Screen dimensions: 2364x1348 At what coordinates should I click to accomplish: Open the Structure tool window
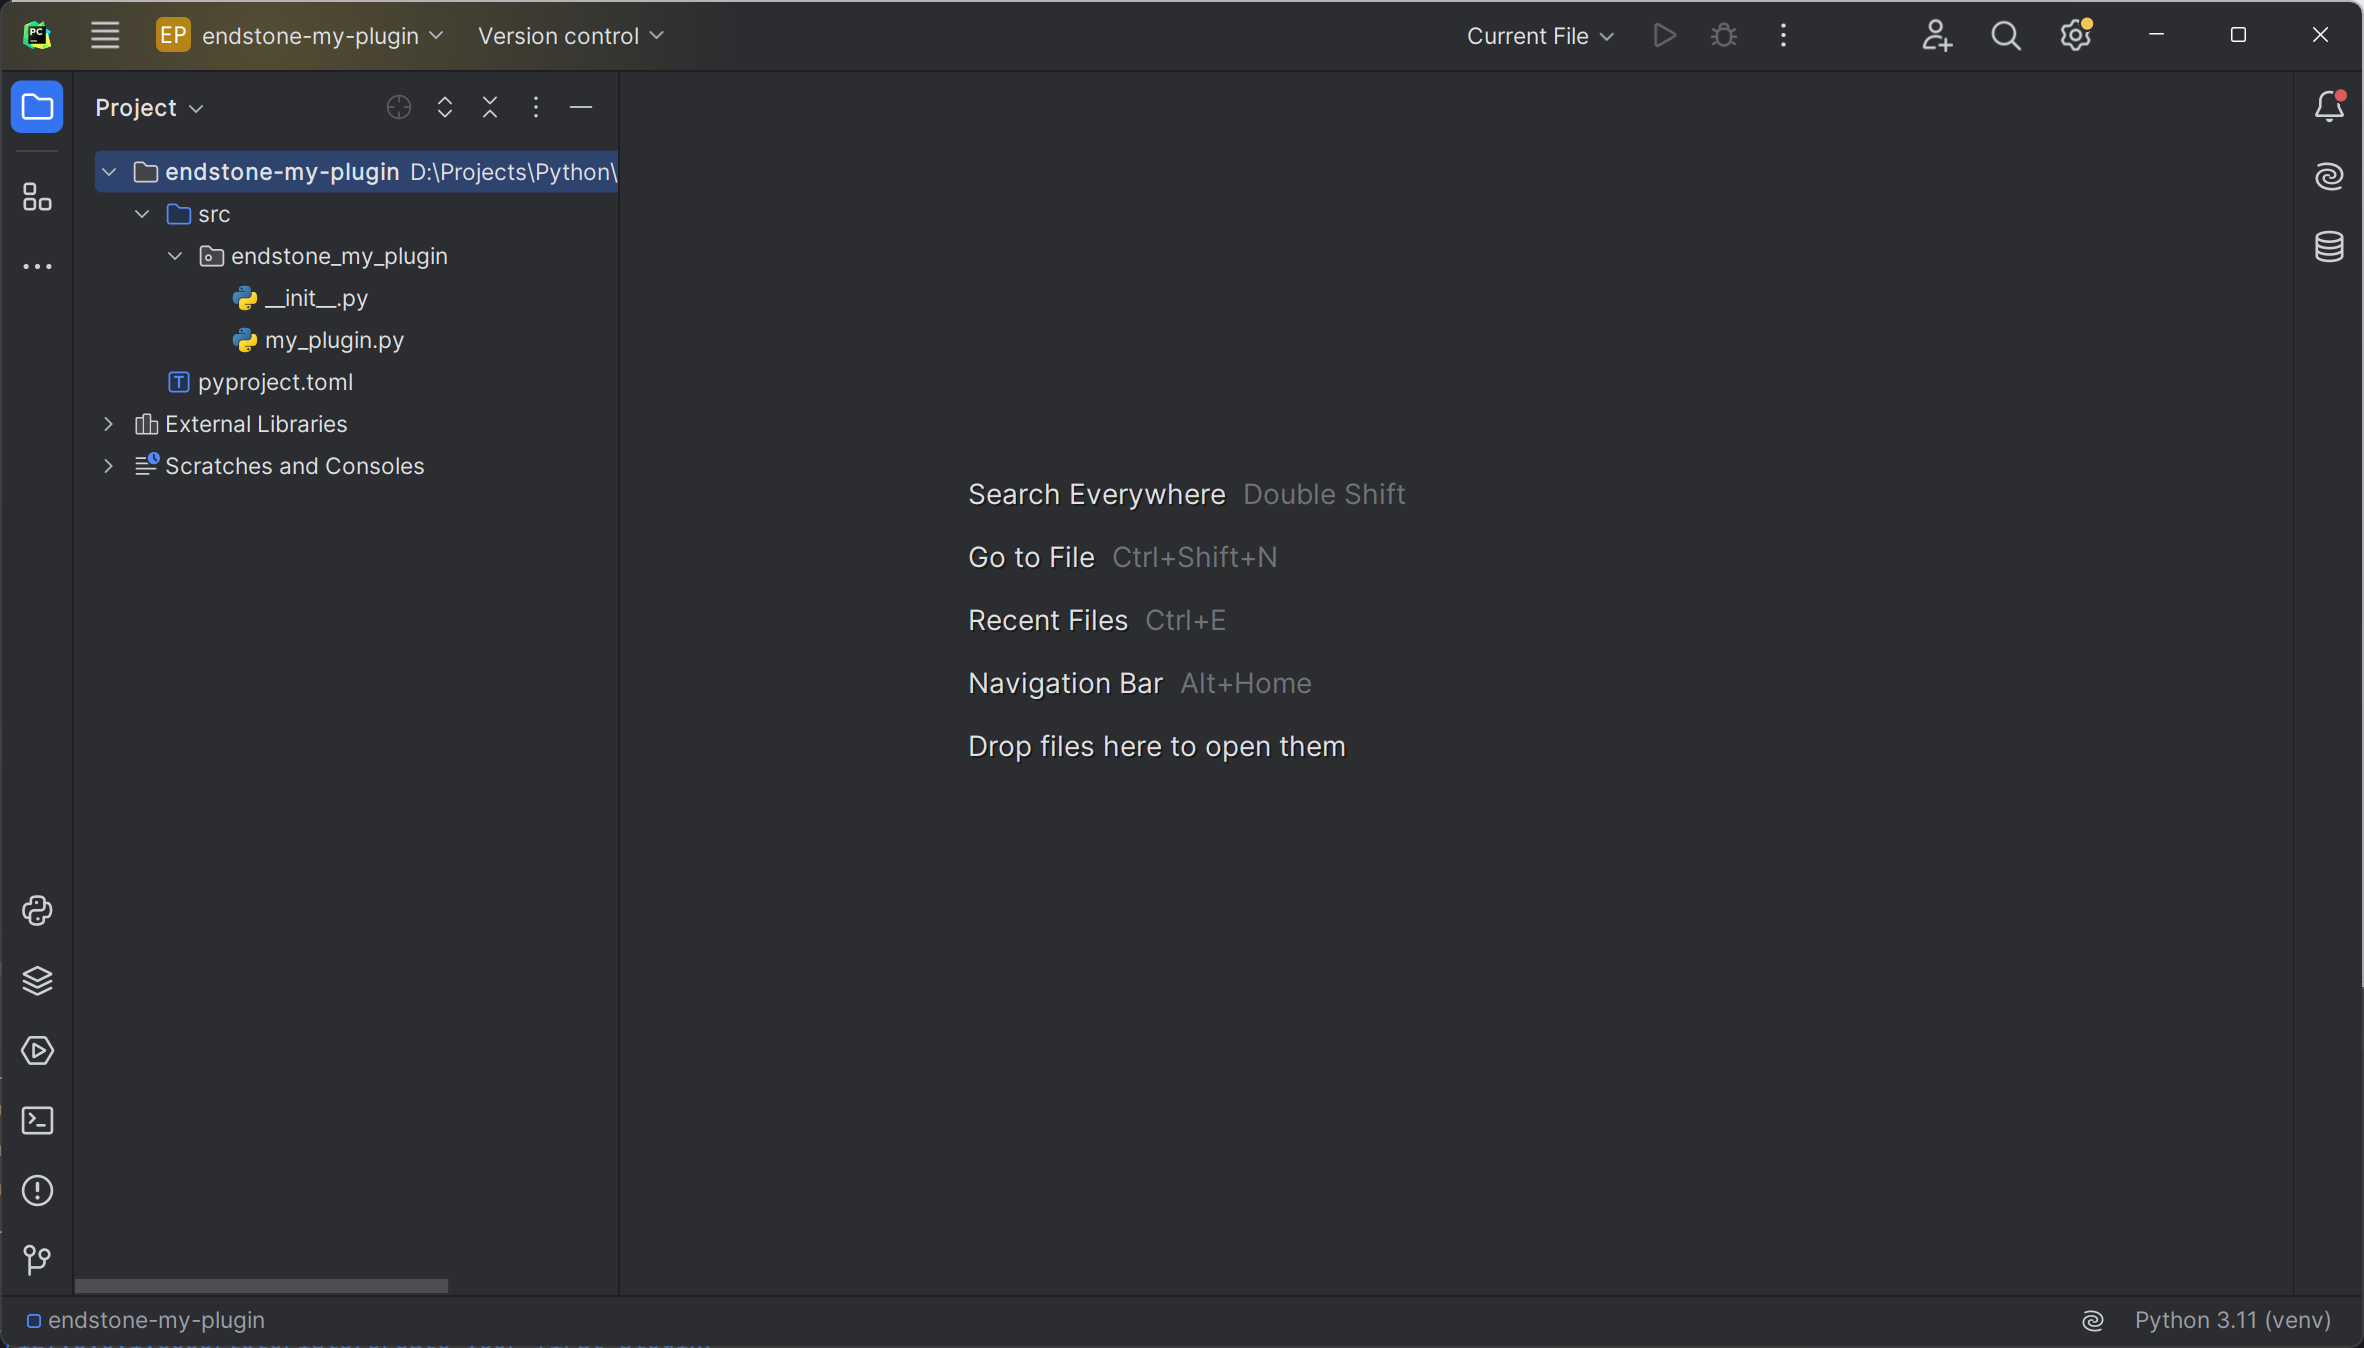[37, 196]
